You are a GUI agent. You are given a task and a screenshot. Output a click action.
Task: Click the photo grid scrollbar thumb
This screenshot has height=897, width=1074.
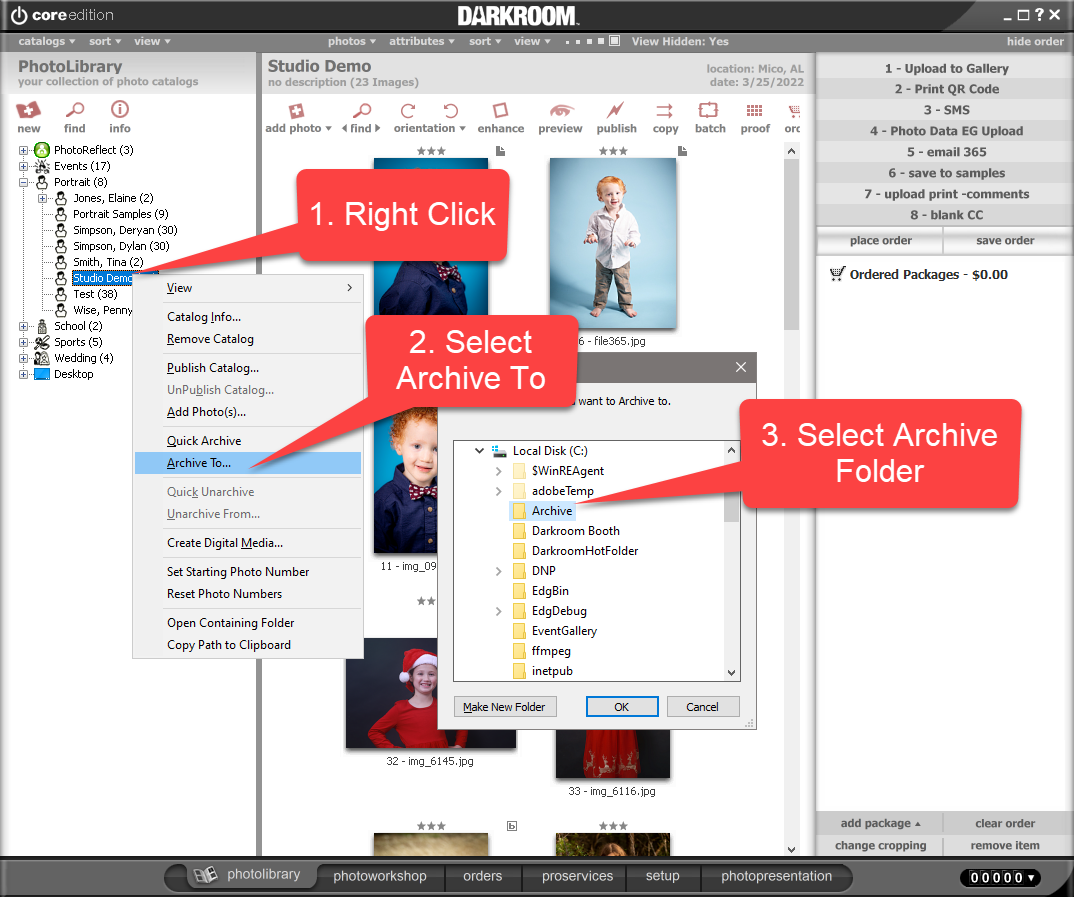pos(791,244)
